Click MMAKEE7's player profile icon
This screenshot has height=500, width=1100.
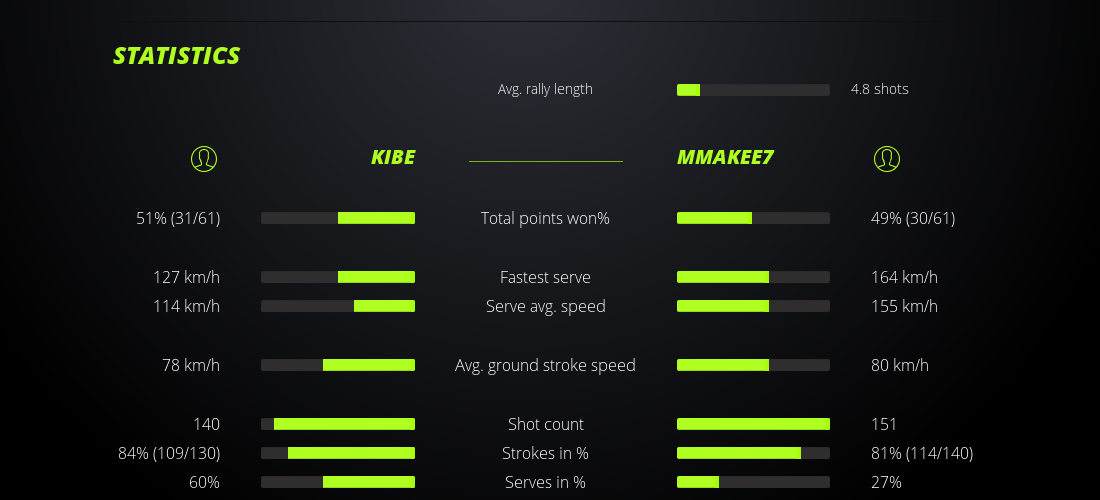(887, 158)
